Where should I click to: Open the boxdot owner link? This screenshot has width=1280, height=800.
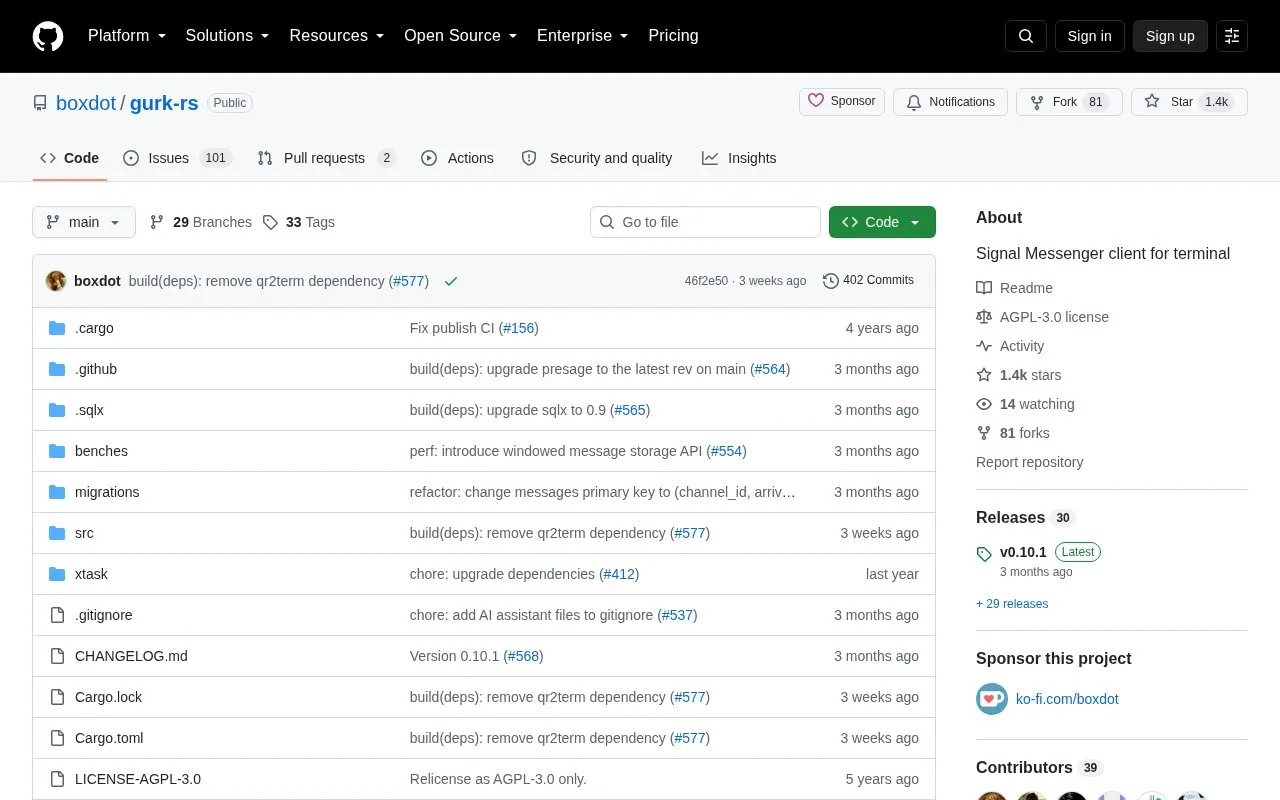point(86,103)
